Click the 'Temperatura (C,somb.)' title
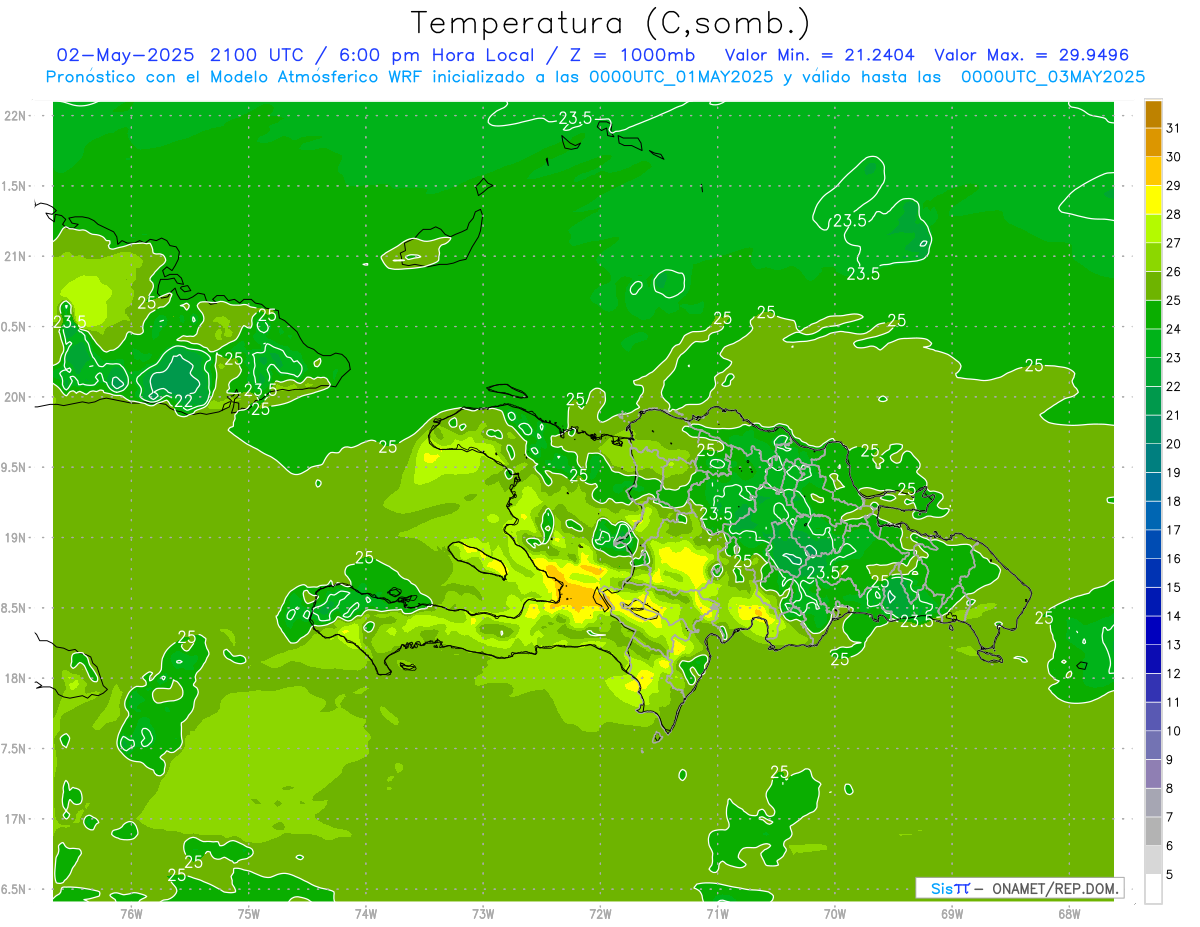Viewport: 1200px width, 927px height. (x=610, y=22)
